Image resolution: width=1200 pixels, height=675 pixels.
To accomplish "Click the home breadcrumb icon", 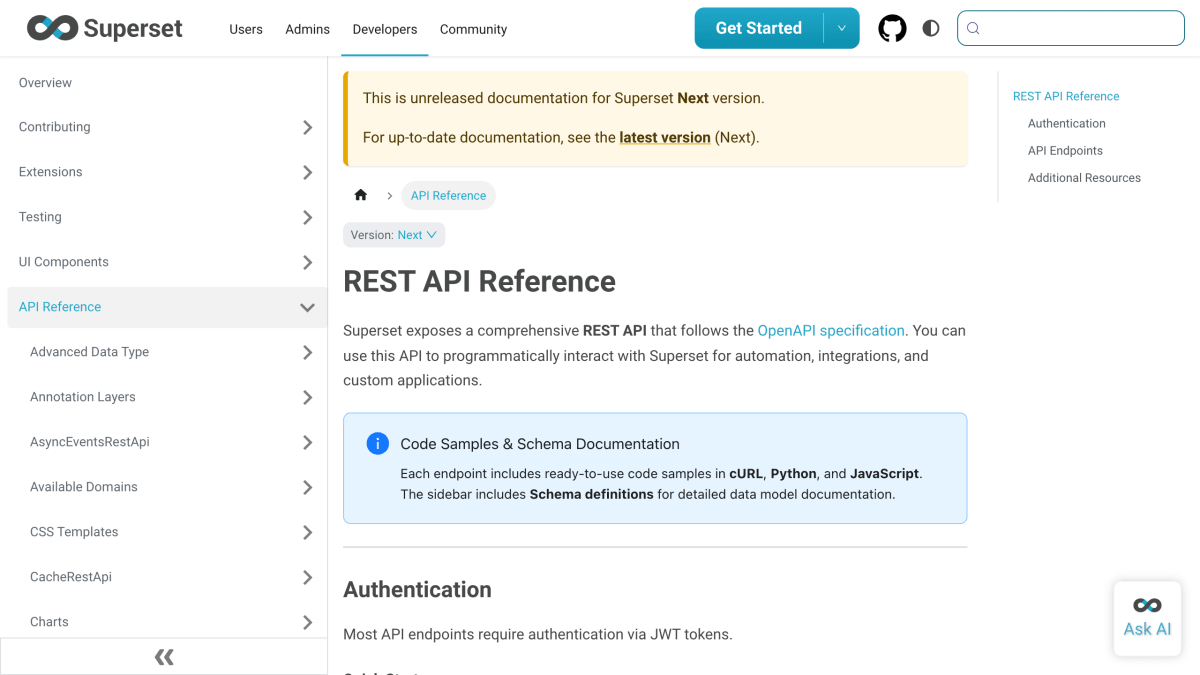I will [x=361, y=195].
